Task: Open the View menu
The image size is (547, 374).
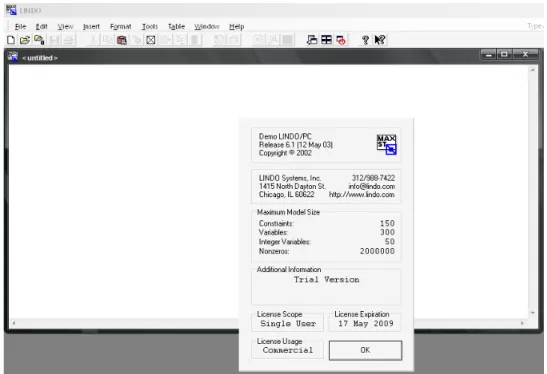Action: 65,27
